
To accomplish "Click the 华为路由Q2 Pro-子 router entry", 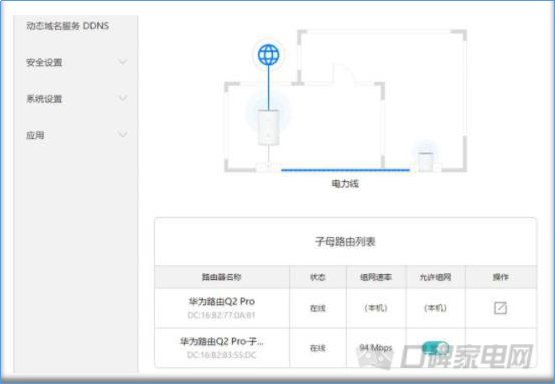I will click(x=222, y=342).
